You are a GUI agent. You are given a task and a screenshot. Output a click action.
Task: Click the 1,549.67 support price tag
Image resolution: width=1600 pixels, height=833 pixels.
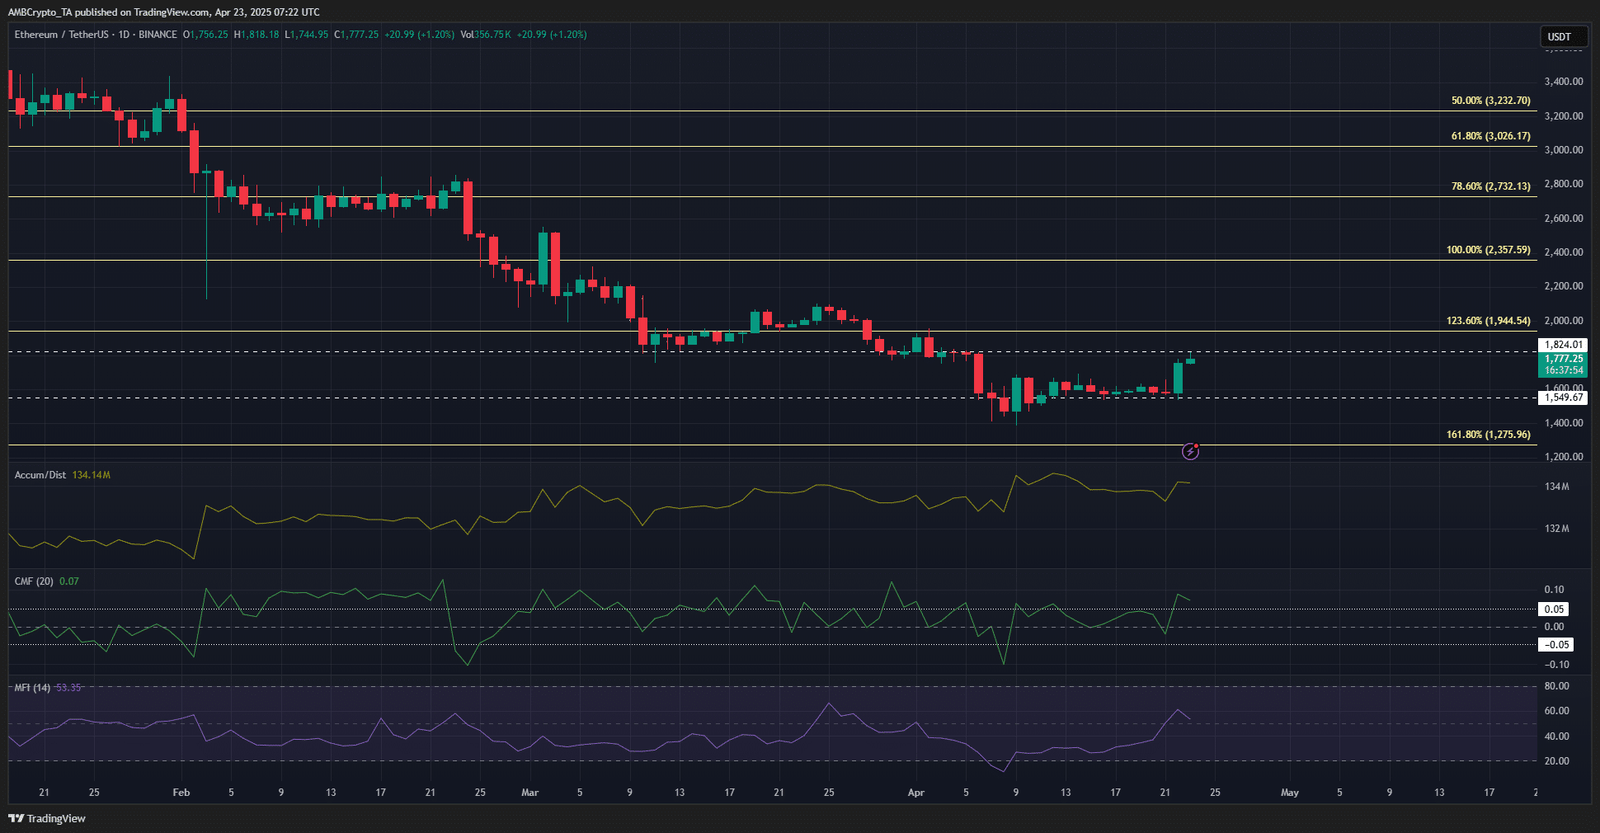1562,398
